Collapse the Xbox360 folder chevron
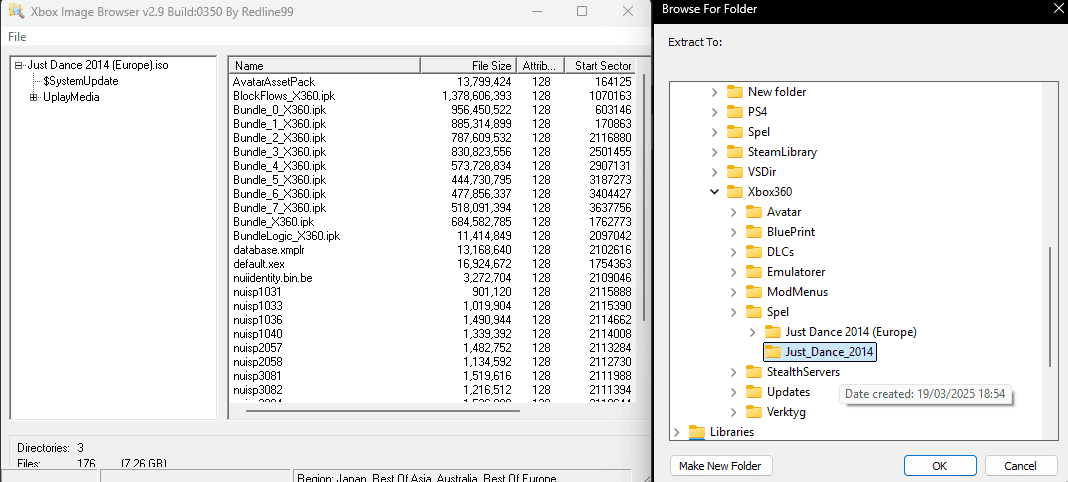The image size is (1068, 482). 714,192
